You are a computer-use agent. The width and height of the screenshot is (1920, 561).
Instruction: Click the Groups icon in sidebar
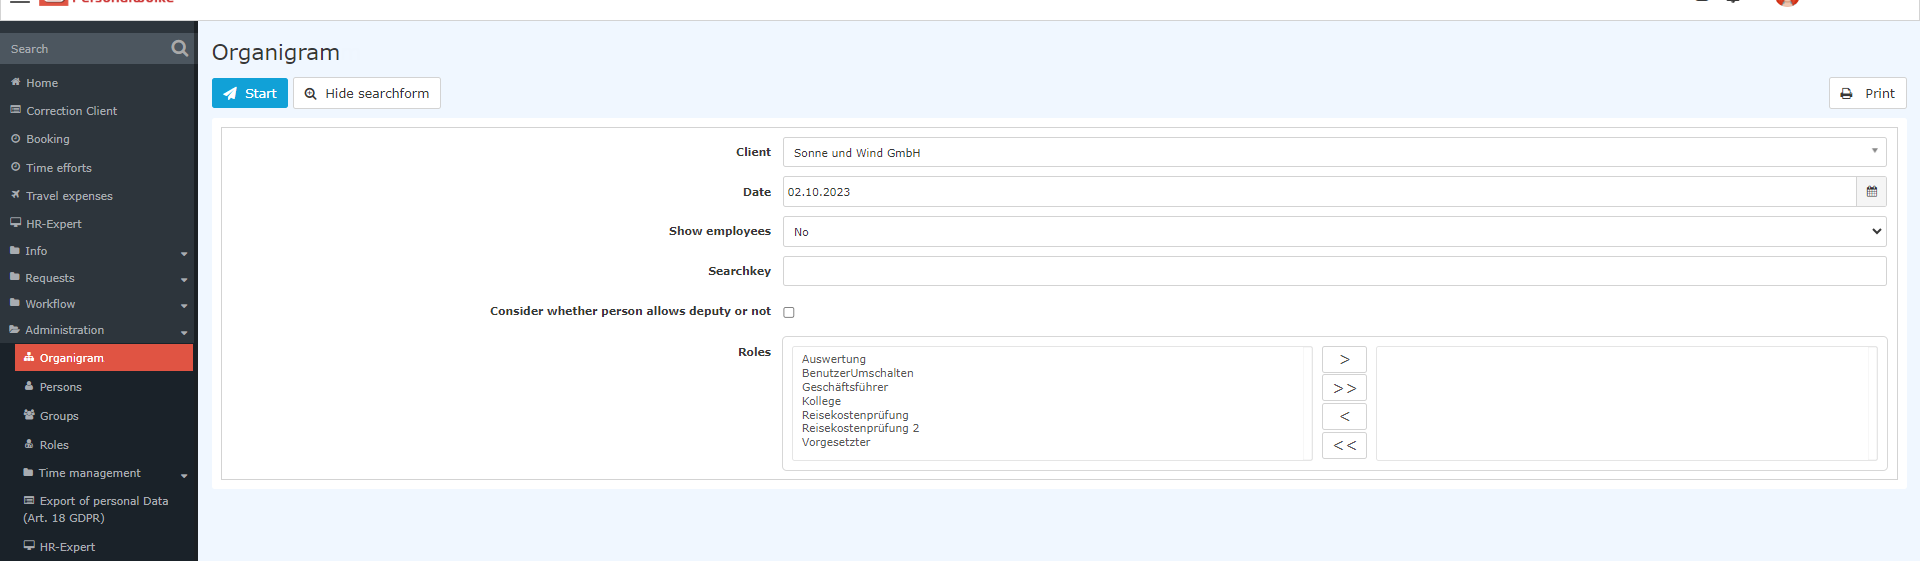point(29,415)
